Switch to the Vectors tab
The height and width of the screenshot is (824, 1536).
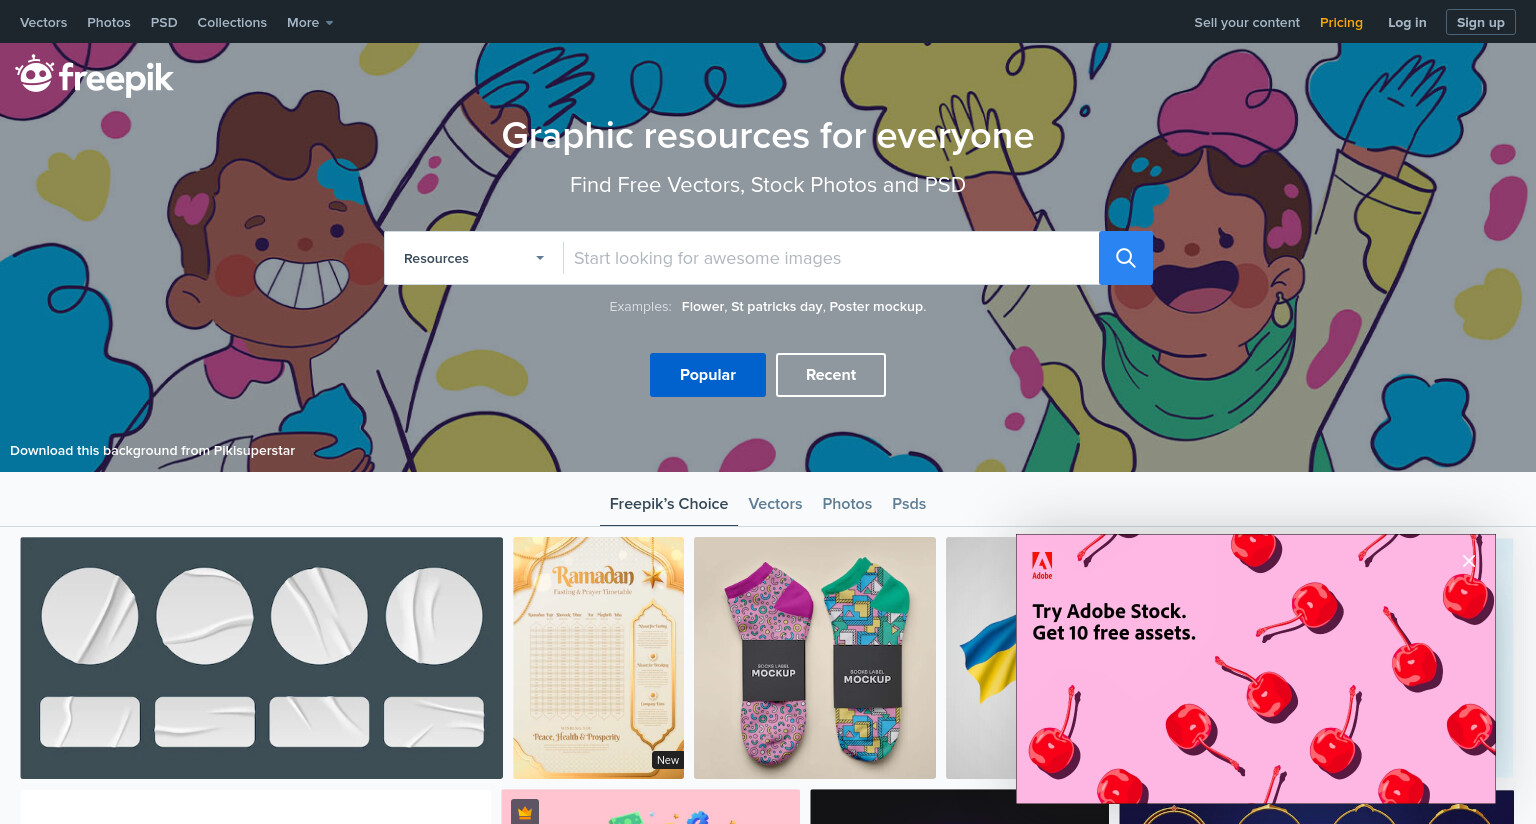click(x=775, y=504)
